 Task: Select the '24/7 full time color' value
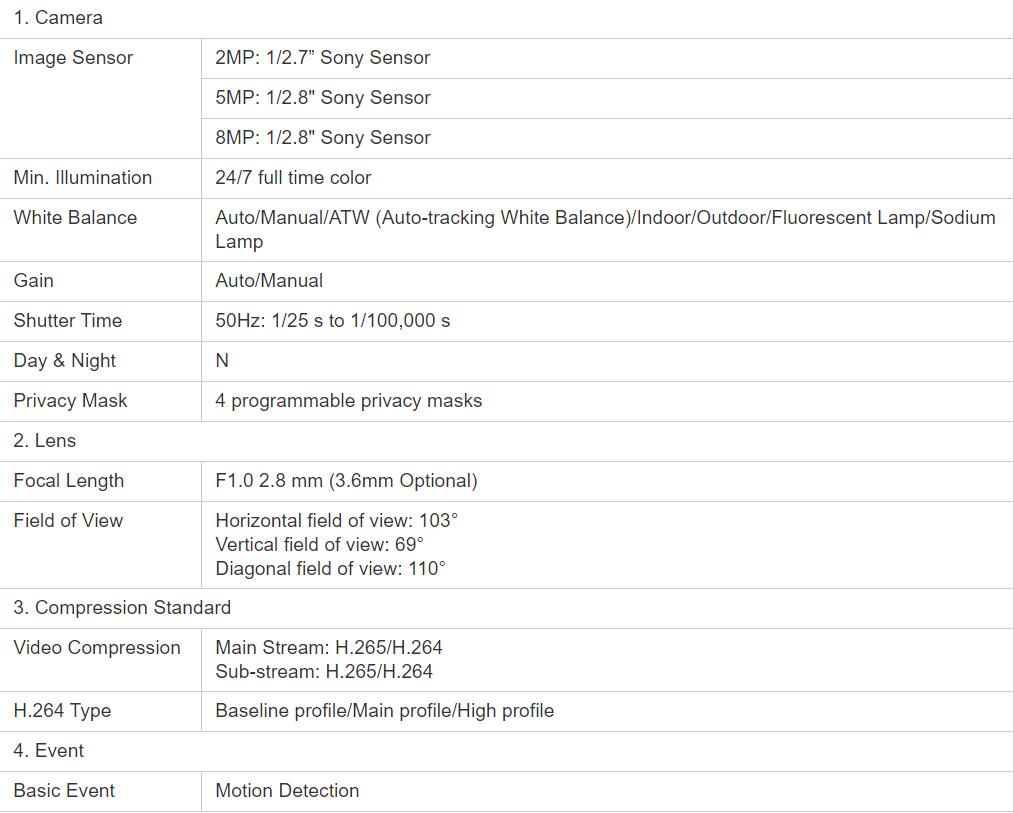click(x=293, y=178)
